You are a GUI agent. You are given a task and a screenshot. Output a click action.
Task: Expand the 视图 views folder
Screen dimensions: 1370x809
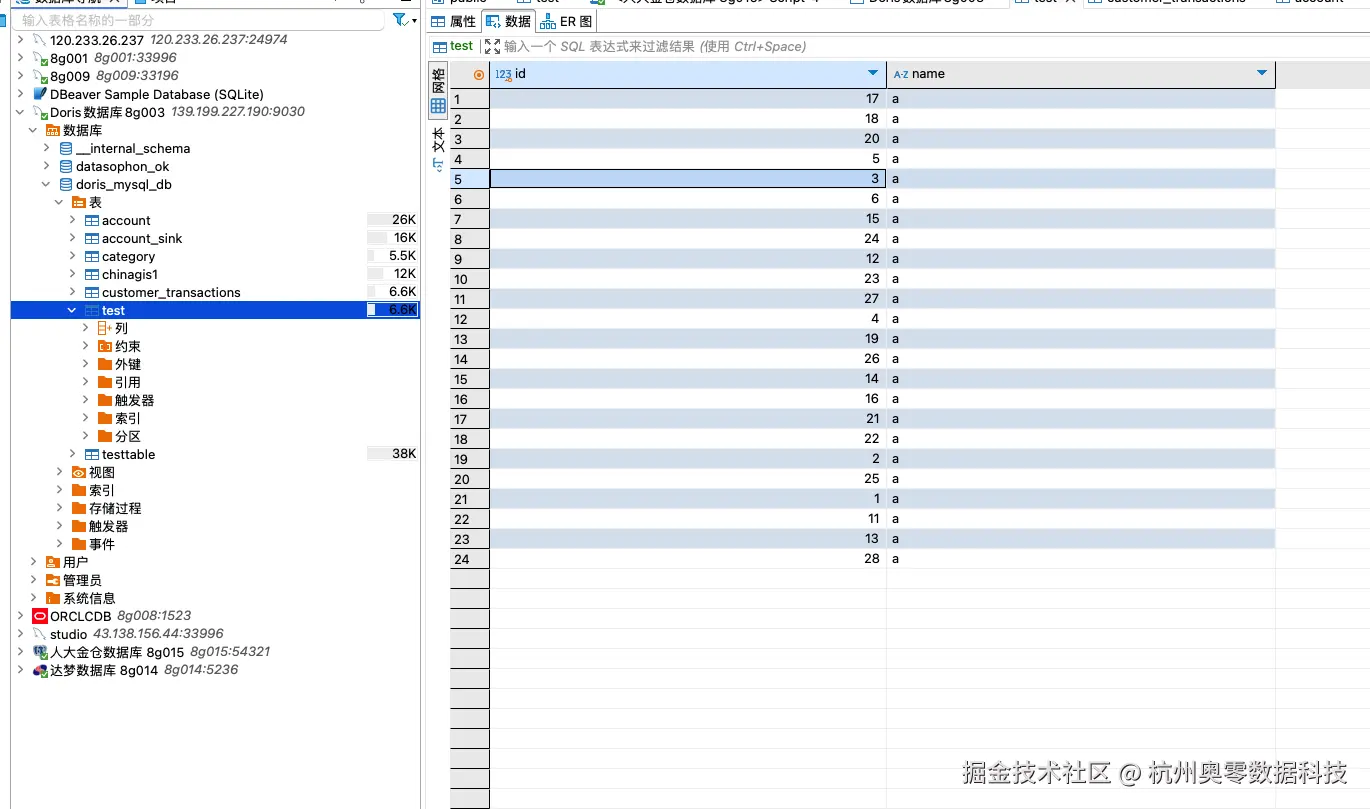[58, 472]
